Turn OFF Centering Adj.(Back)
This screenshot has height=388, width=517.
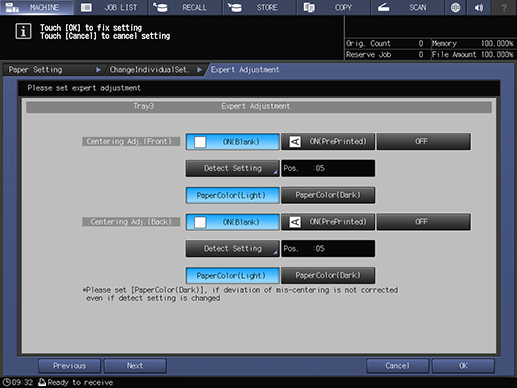[x=424, y=222]
